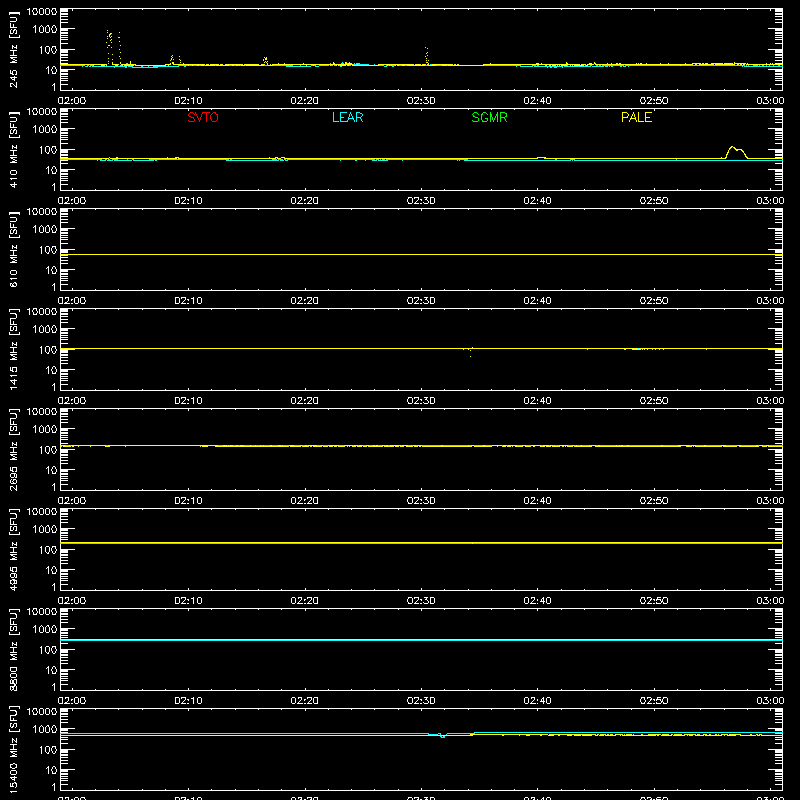Viewport: 800px width, 800px height.
Task: Select the 8800 MHz [SFU] axis title
Action: [x=14, y=649]
